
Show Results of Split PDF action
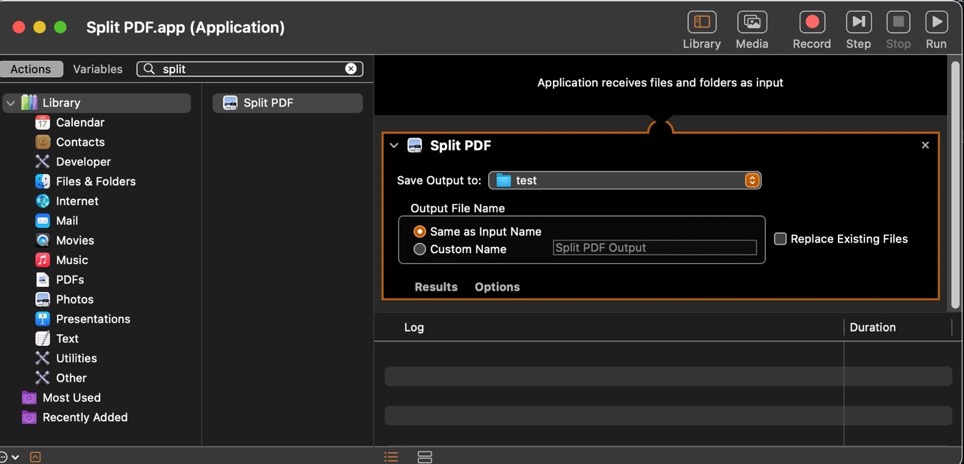tap(436, 287)
